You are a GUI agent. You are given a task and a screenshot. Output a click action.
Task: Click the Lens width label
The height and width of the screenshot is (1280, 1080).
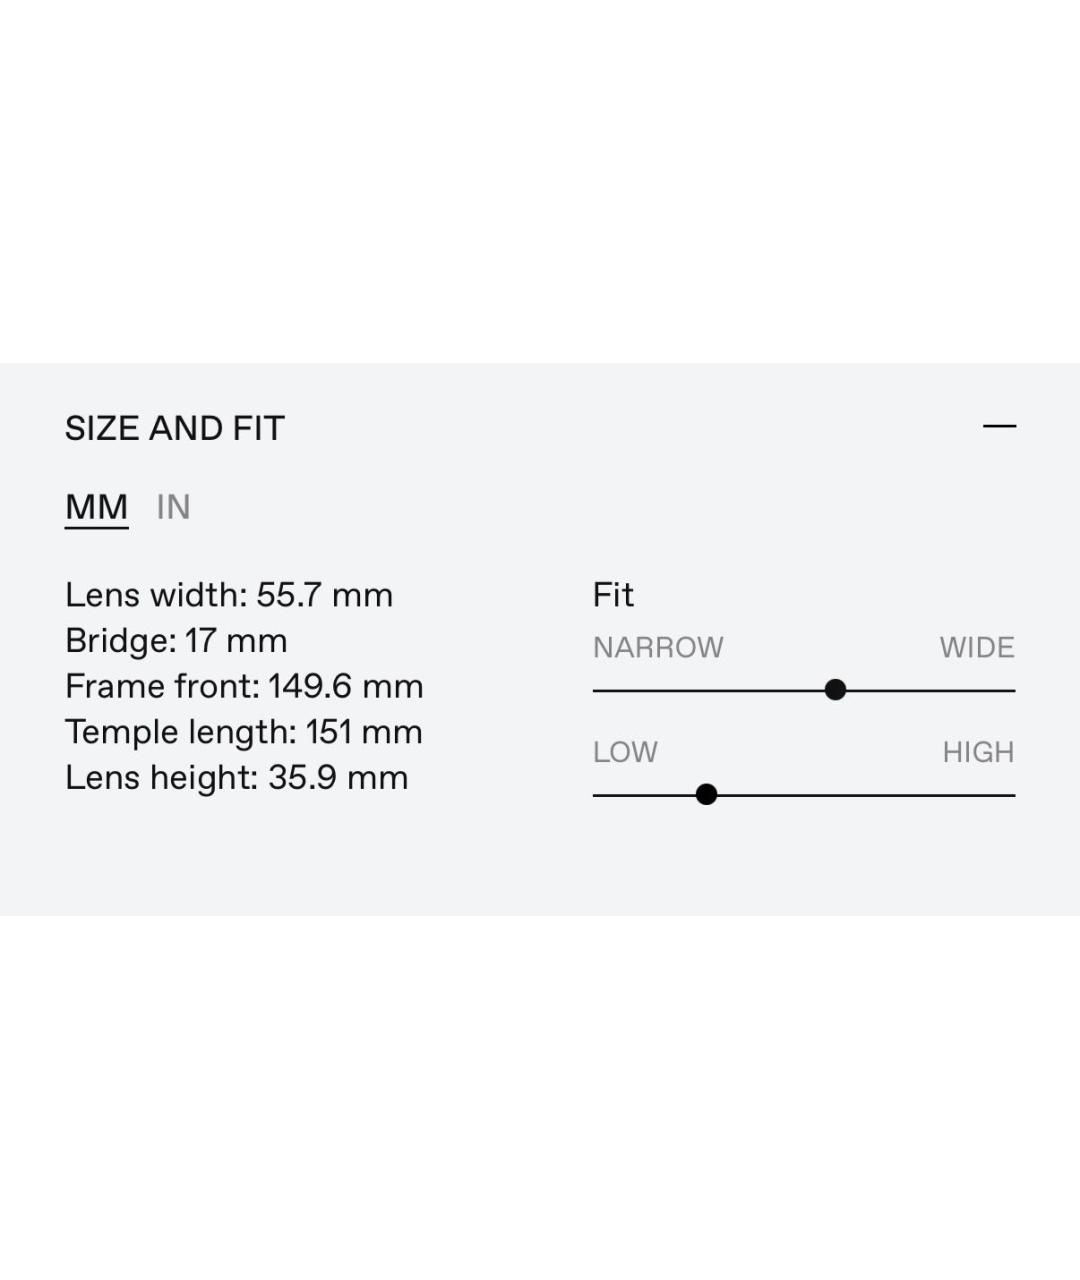155,595
